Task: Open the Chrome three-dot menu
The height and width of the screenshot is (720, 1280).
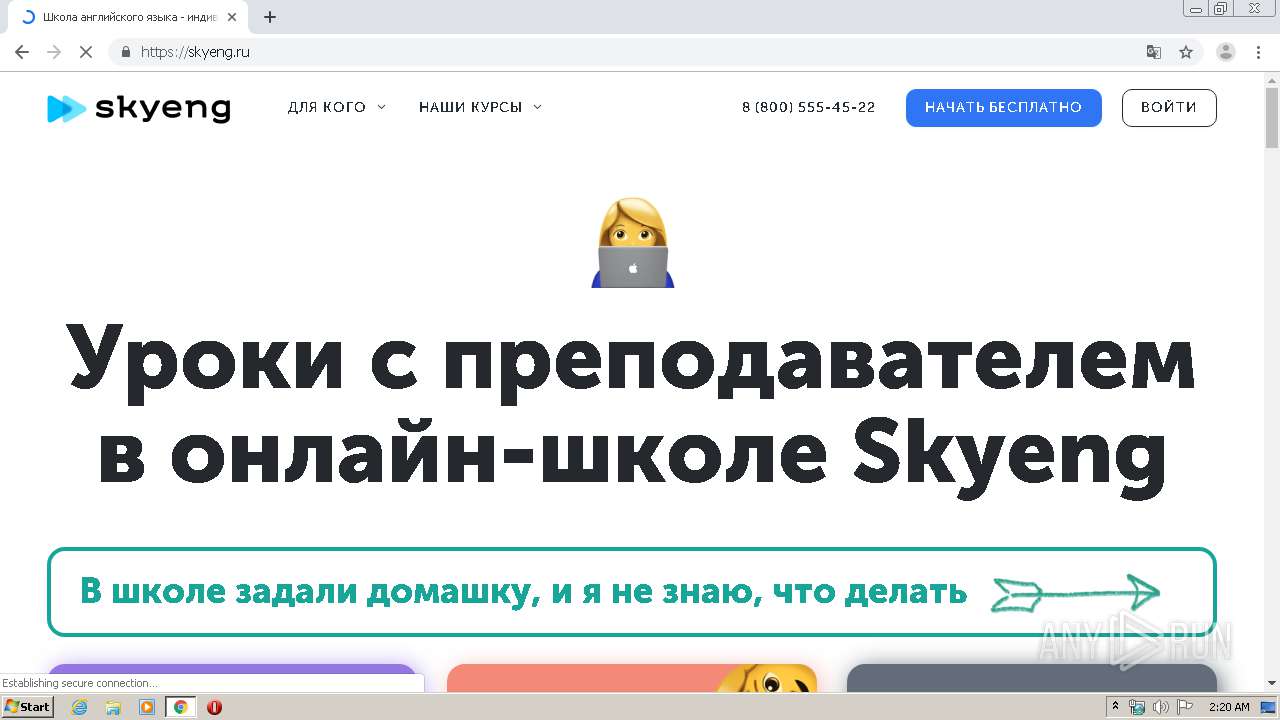Action: pos(1258,52)
